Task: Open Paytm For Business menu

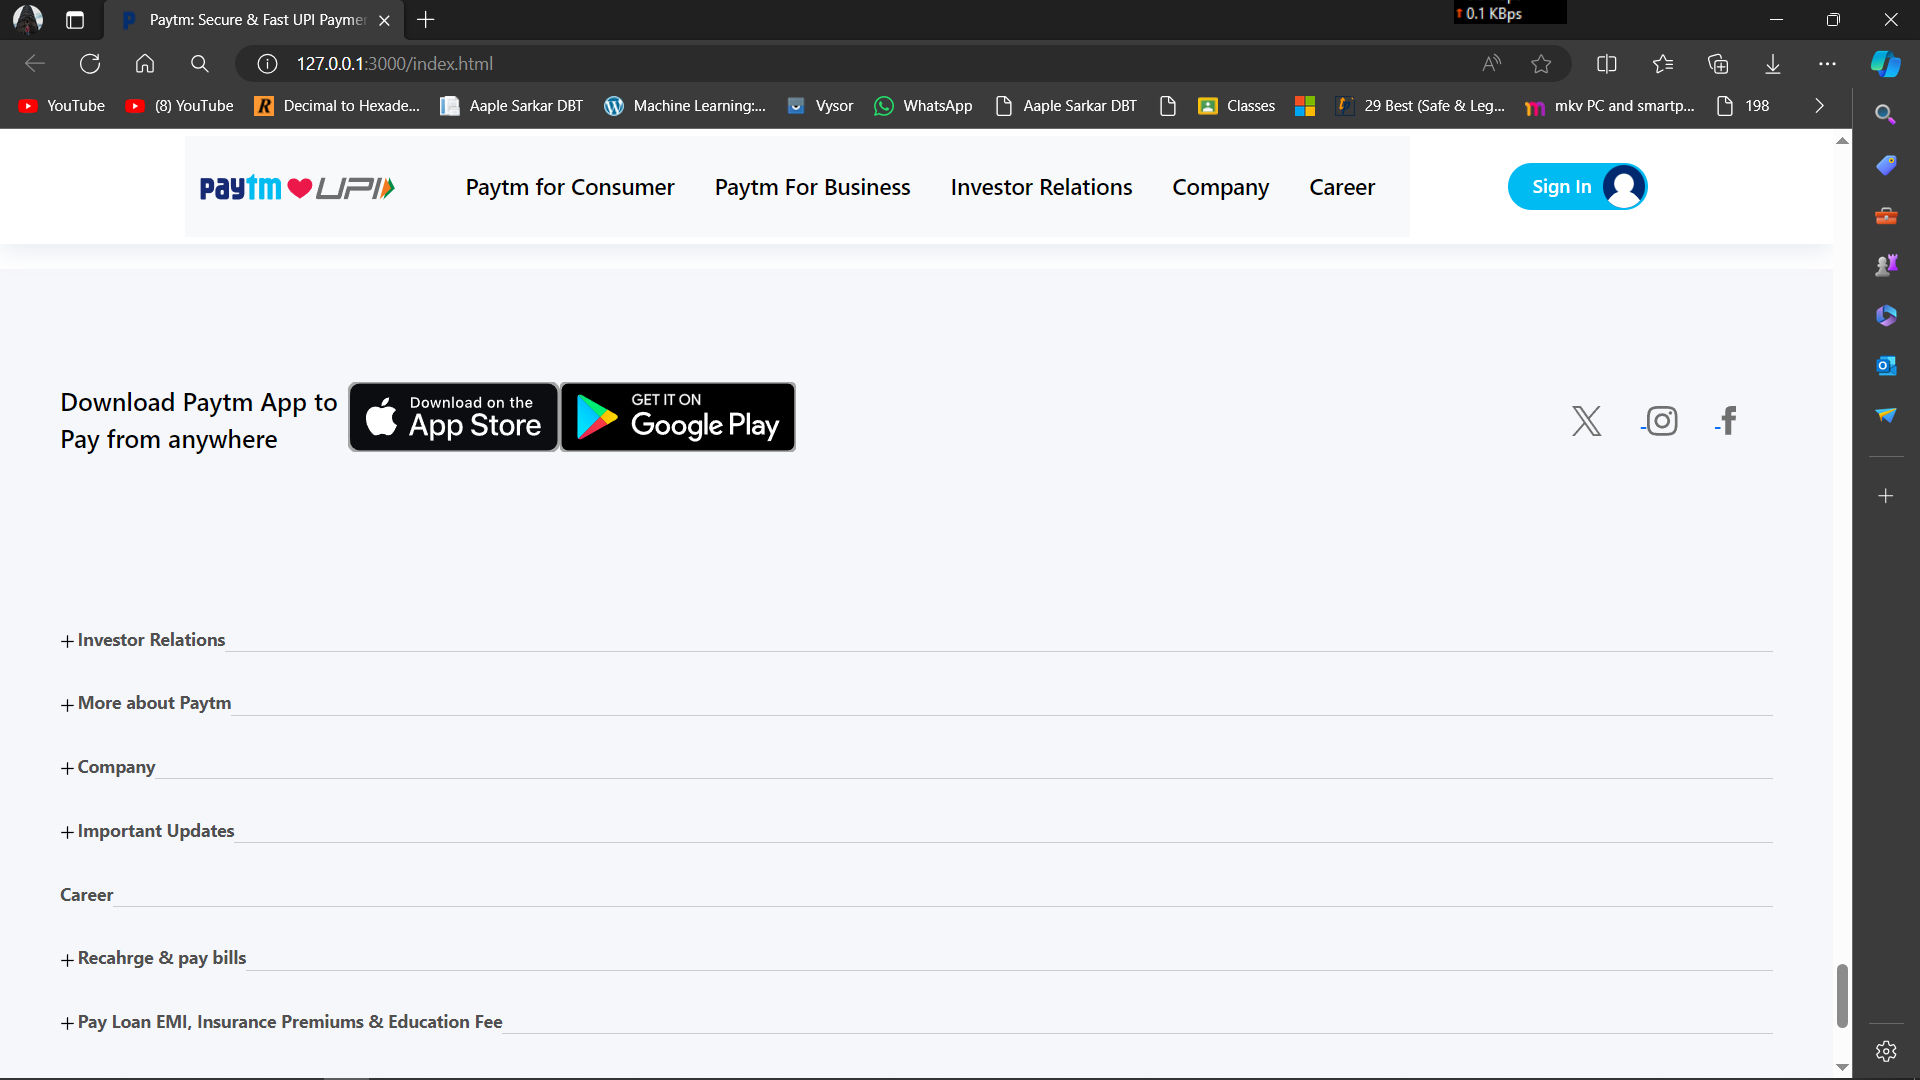Action: (812, 187)
